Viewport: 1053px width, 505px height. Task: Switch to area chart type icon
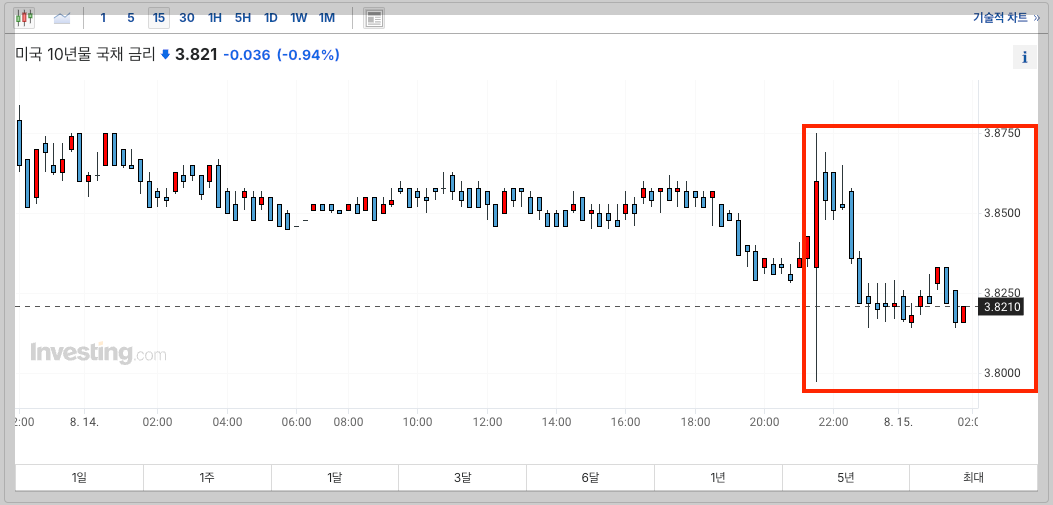pos(62,18)
